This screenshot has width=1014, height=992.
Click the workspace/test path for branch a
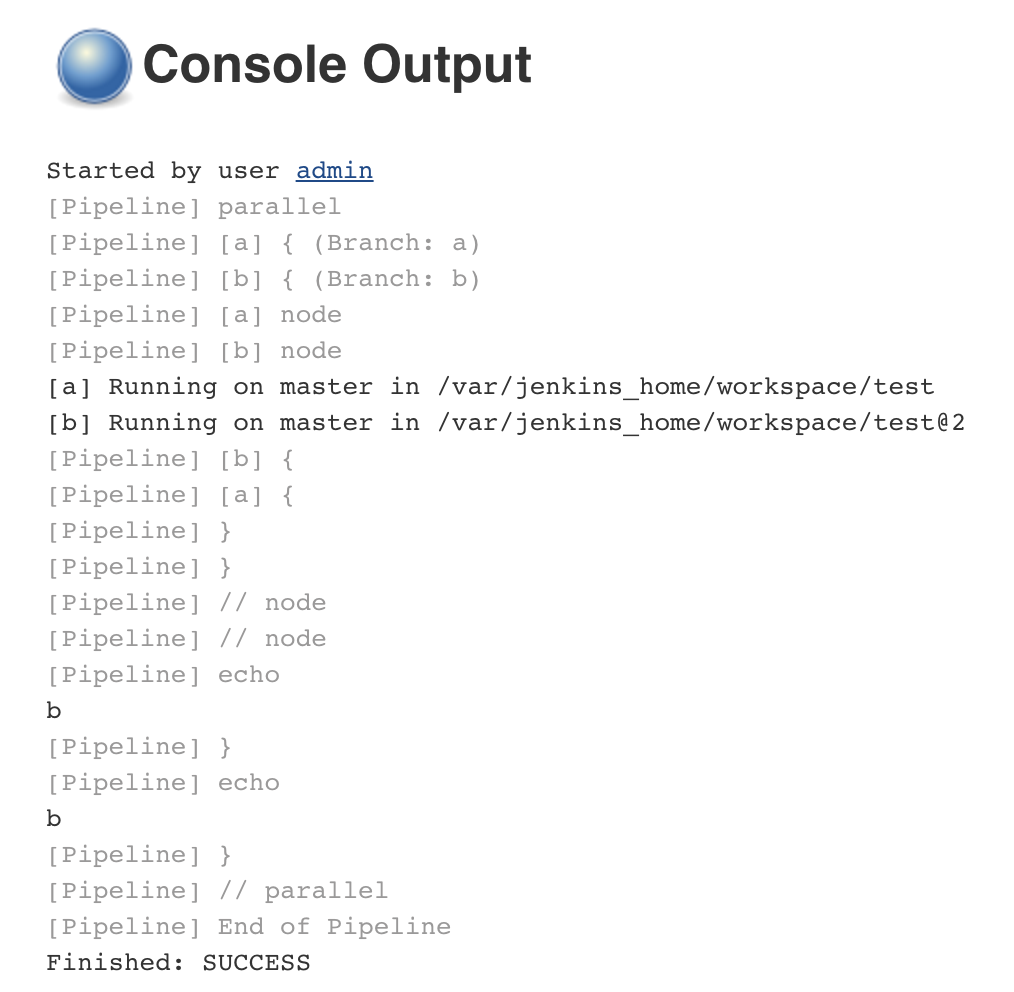pyautogui.click(x=687, y=387)
